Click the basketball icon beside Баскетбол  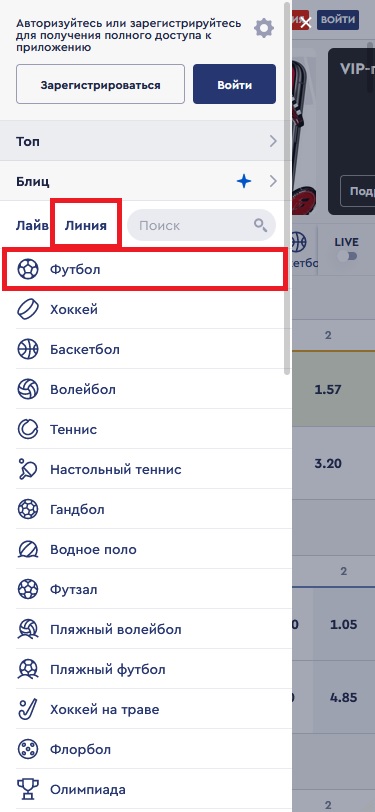point(28,350)
